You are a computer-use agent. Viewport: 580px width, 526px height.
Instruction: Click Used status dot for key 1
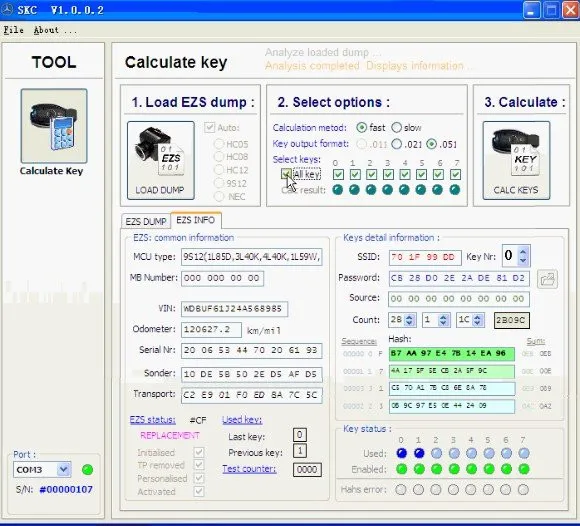pos(419,453)
